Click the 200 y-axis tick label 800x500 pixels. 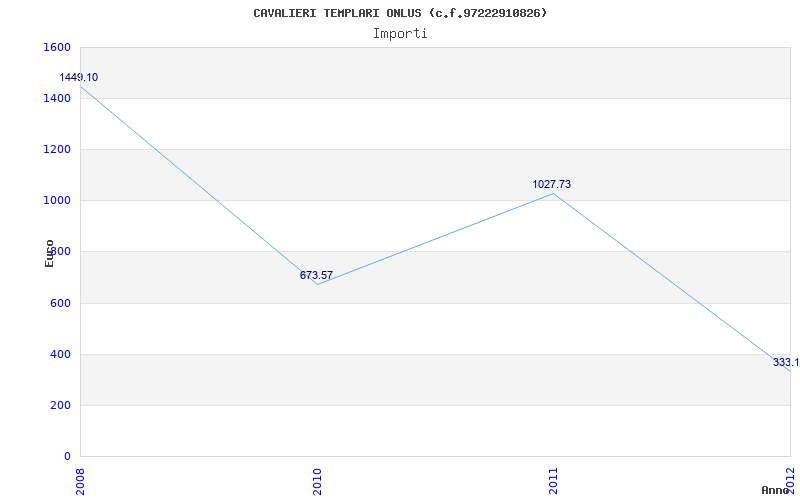coord(60,406)
